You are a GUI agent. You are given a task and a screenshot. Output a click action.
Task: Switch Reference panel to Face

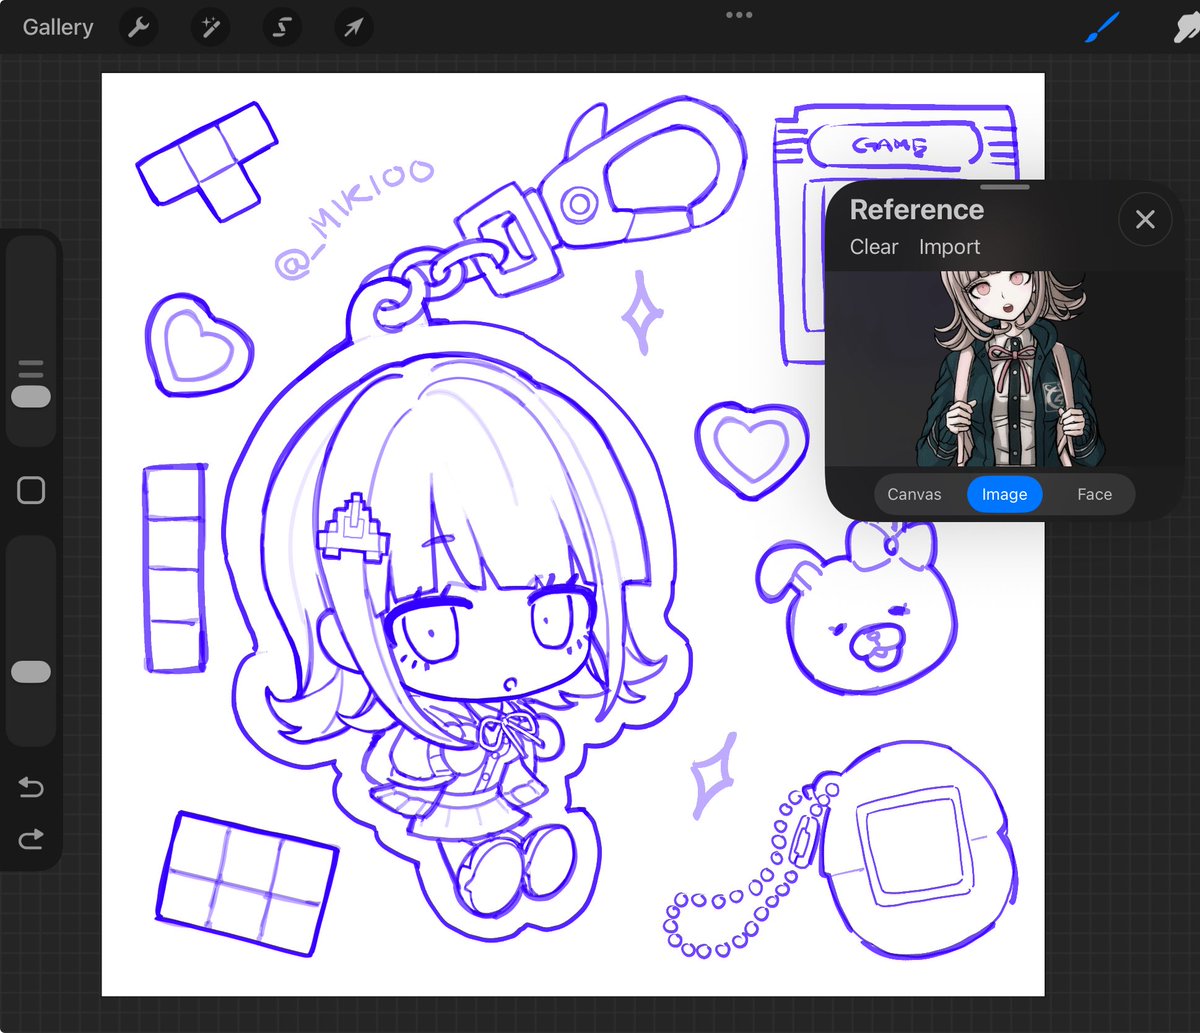pos(1094,494)
